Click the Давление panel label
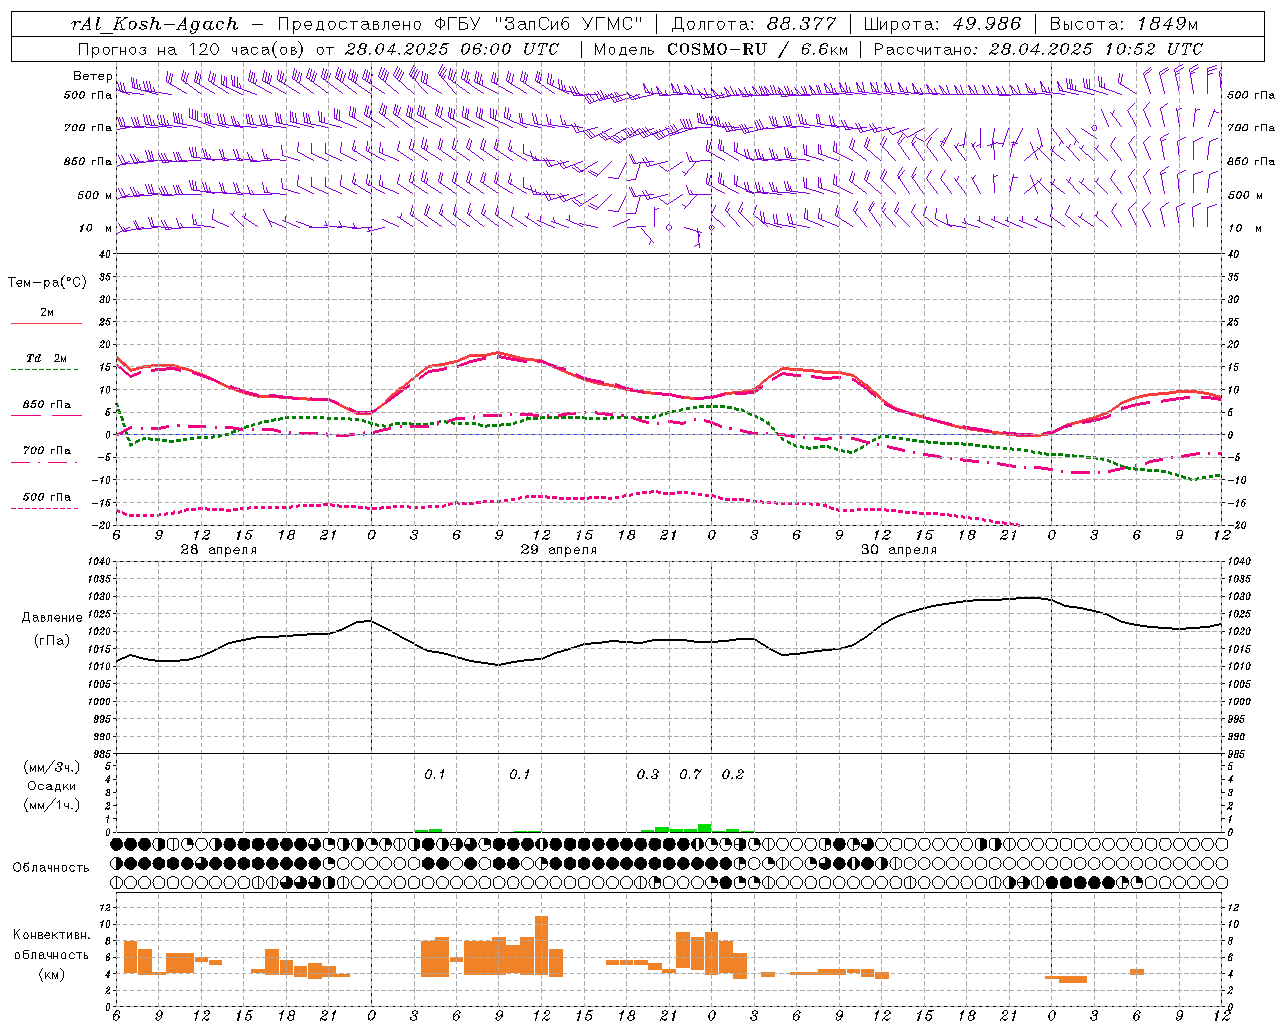1280x1024 pixels. (x=52, y=618)
